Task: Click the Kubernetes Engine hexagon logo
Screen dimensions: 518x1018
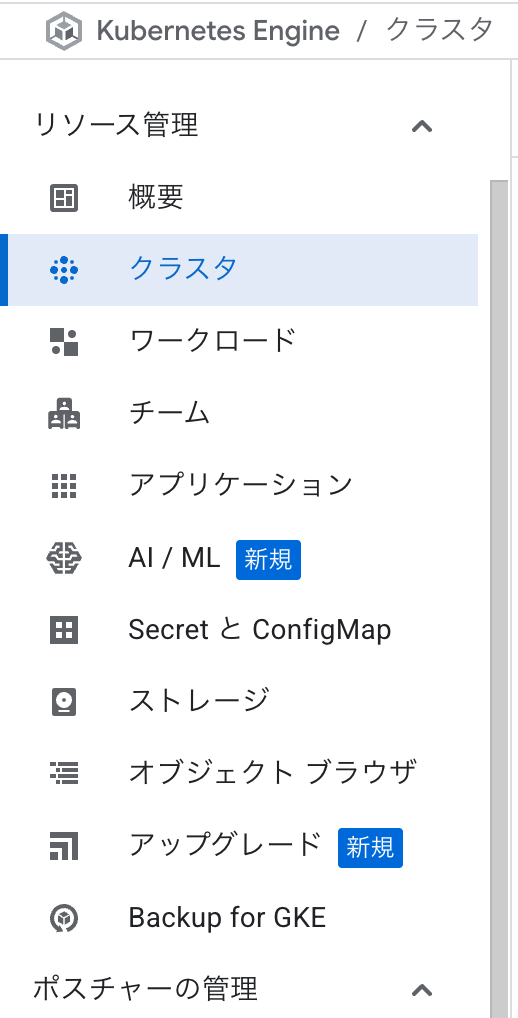Action: [64, 31]
